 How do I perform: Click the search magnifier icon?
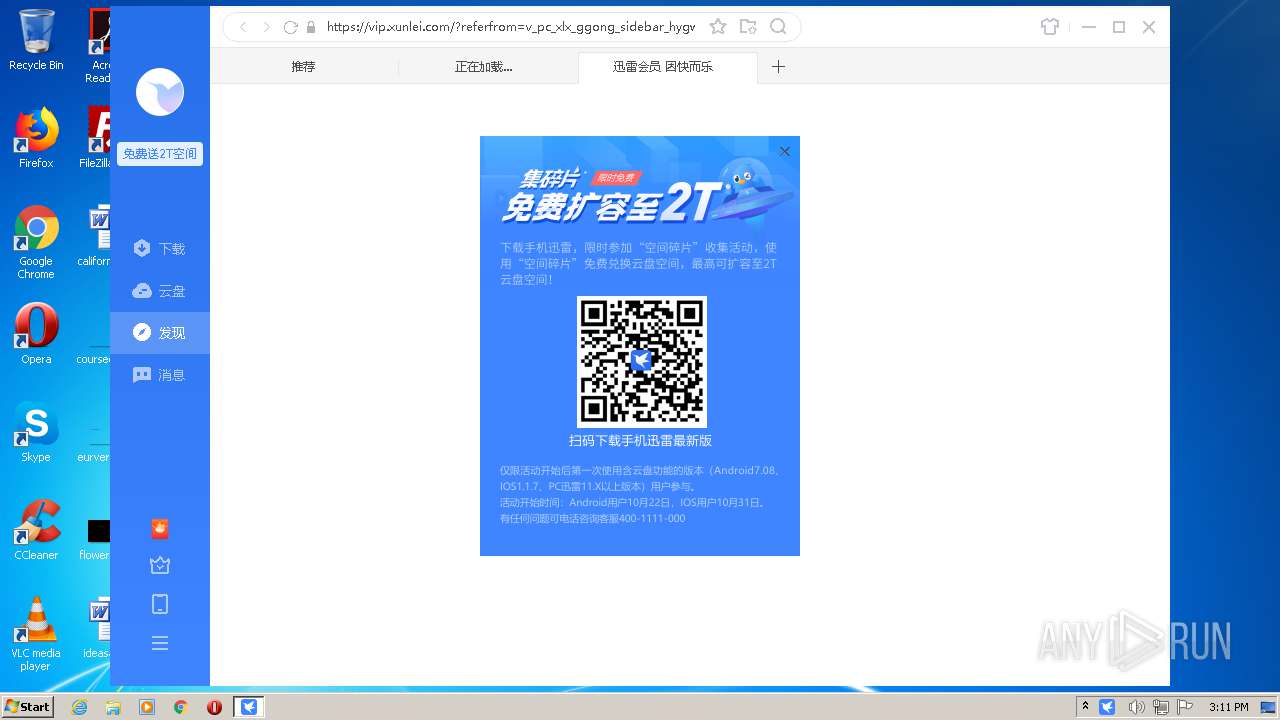pyautogui.click(x=778, y=27)
